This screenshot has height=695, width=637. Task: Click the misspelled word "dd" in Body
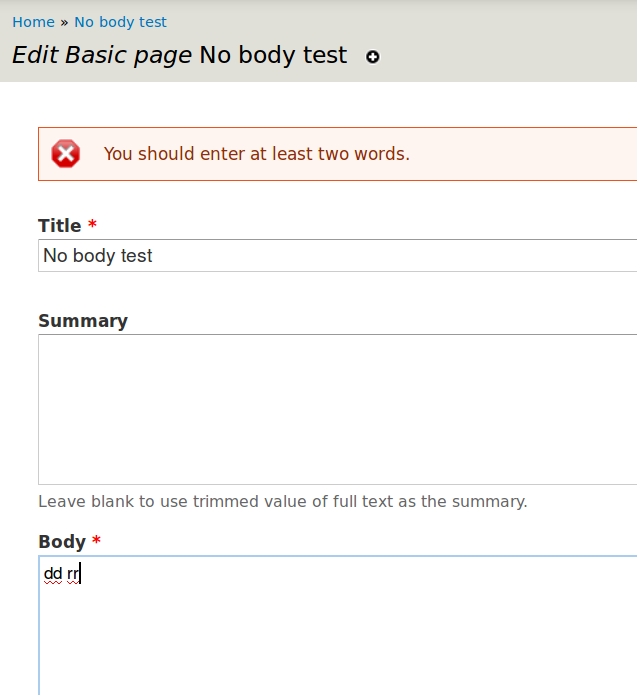coord(52,574)
